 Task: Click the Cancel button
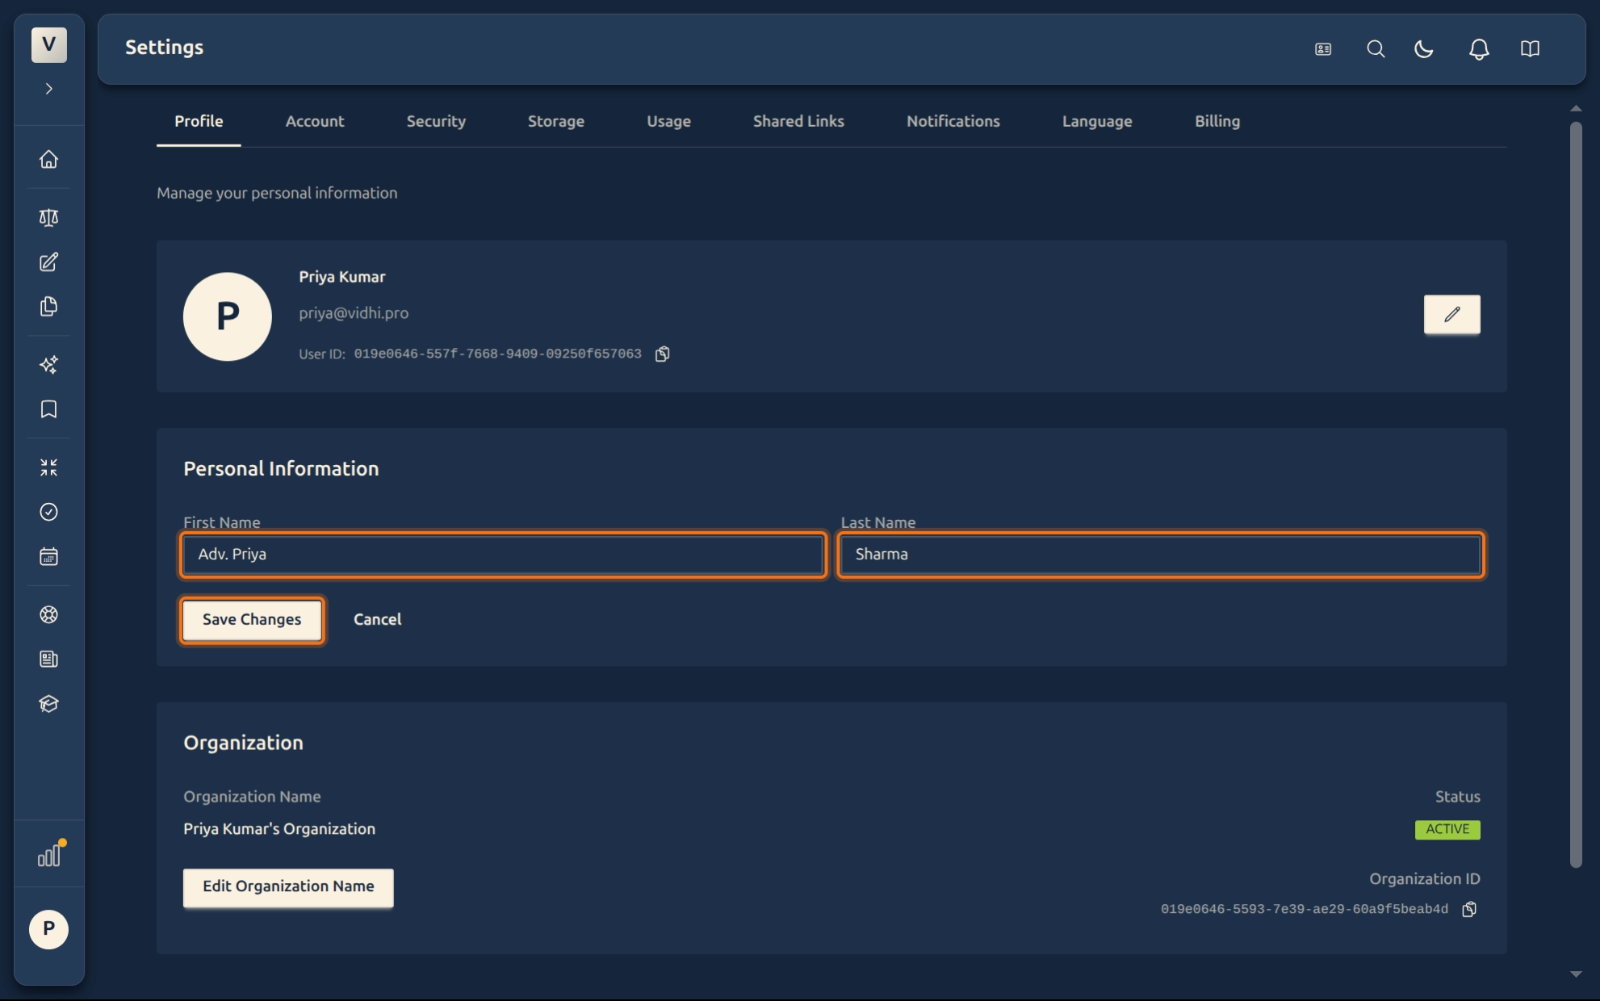(x=378, y=620)
